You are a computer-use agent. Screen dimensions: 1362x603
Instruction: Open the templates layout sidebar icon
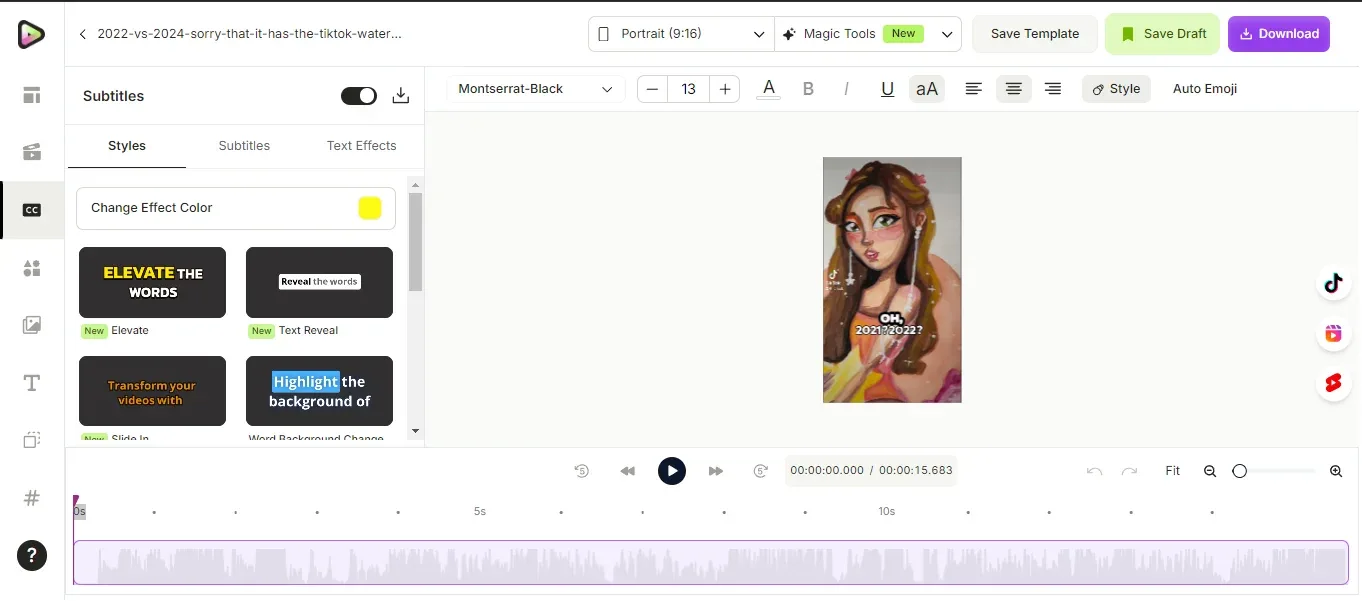click(32, 96)
